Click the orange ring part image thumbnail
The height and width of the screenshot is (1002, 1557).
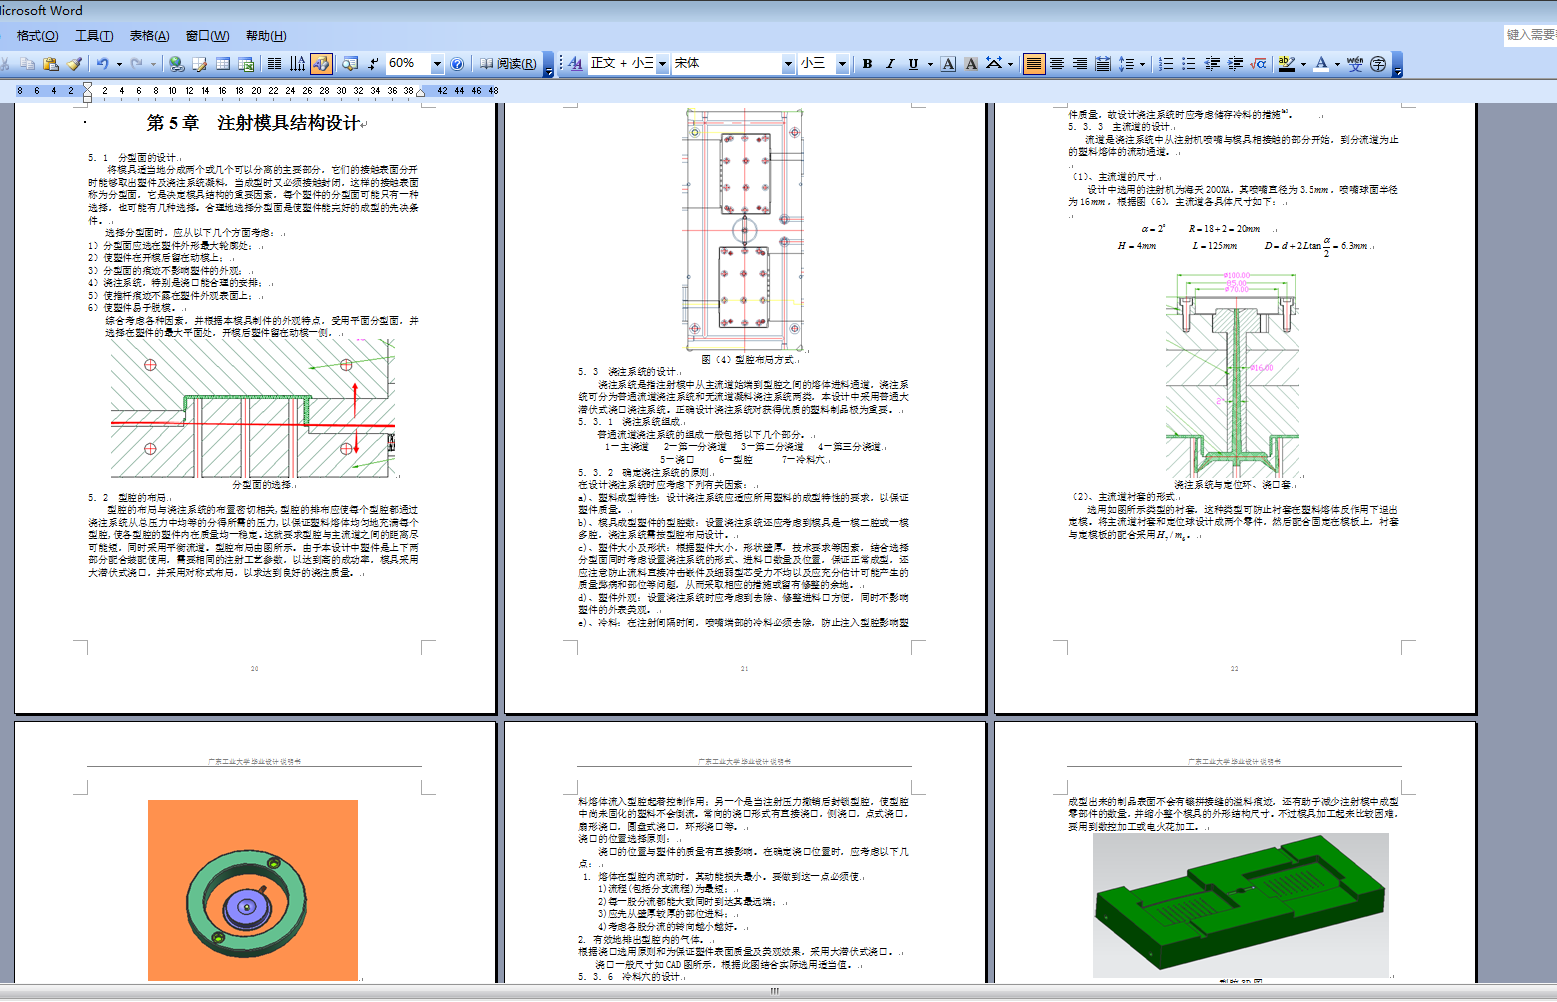(x=253, y=890)
